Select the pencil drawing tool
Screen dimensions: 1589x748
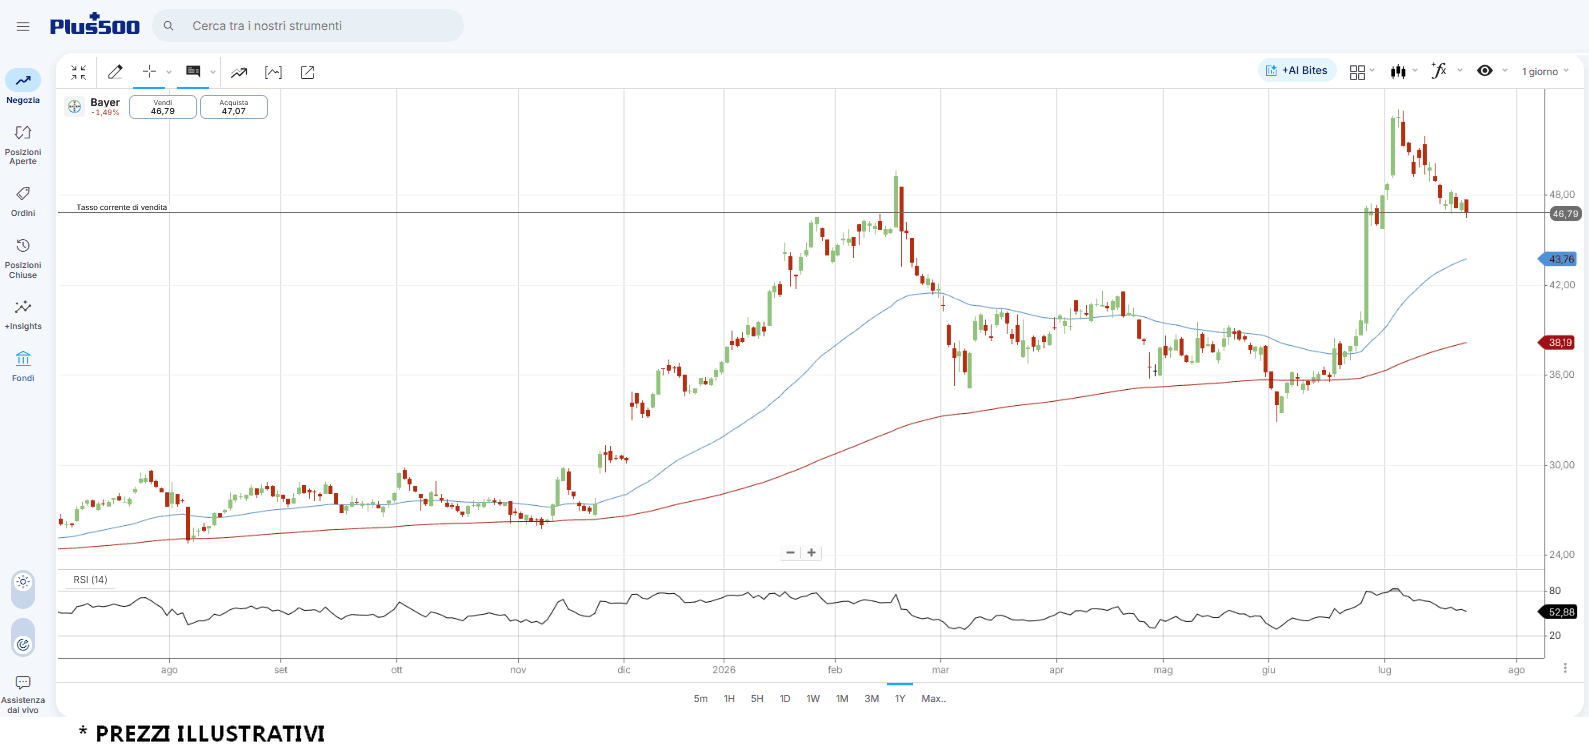[x=115, y=72]
